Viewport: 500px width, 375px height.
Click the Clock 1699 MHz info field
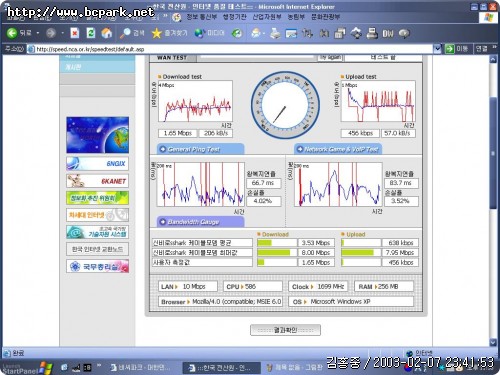click(x=318, y=286)
